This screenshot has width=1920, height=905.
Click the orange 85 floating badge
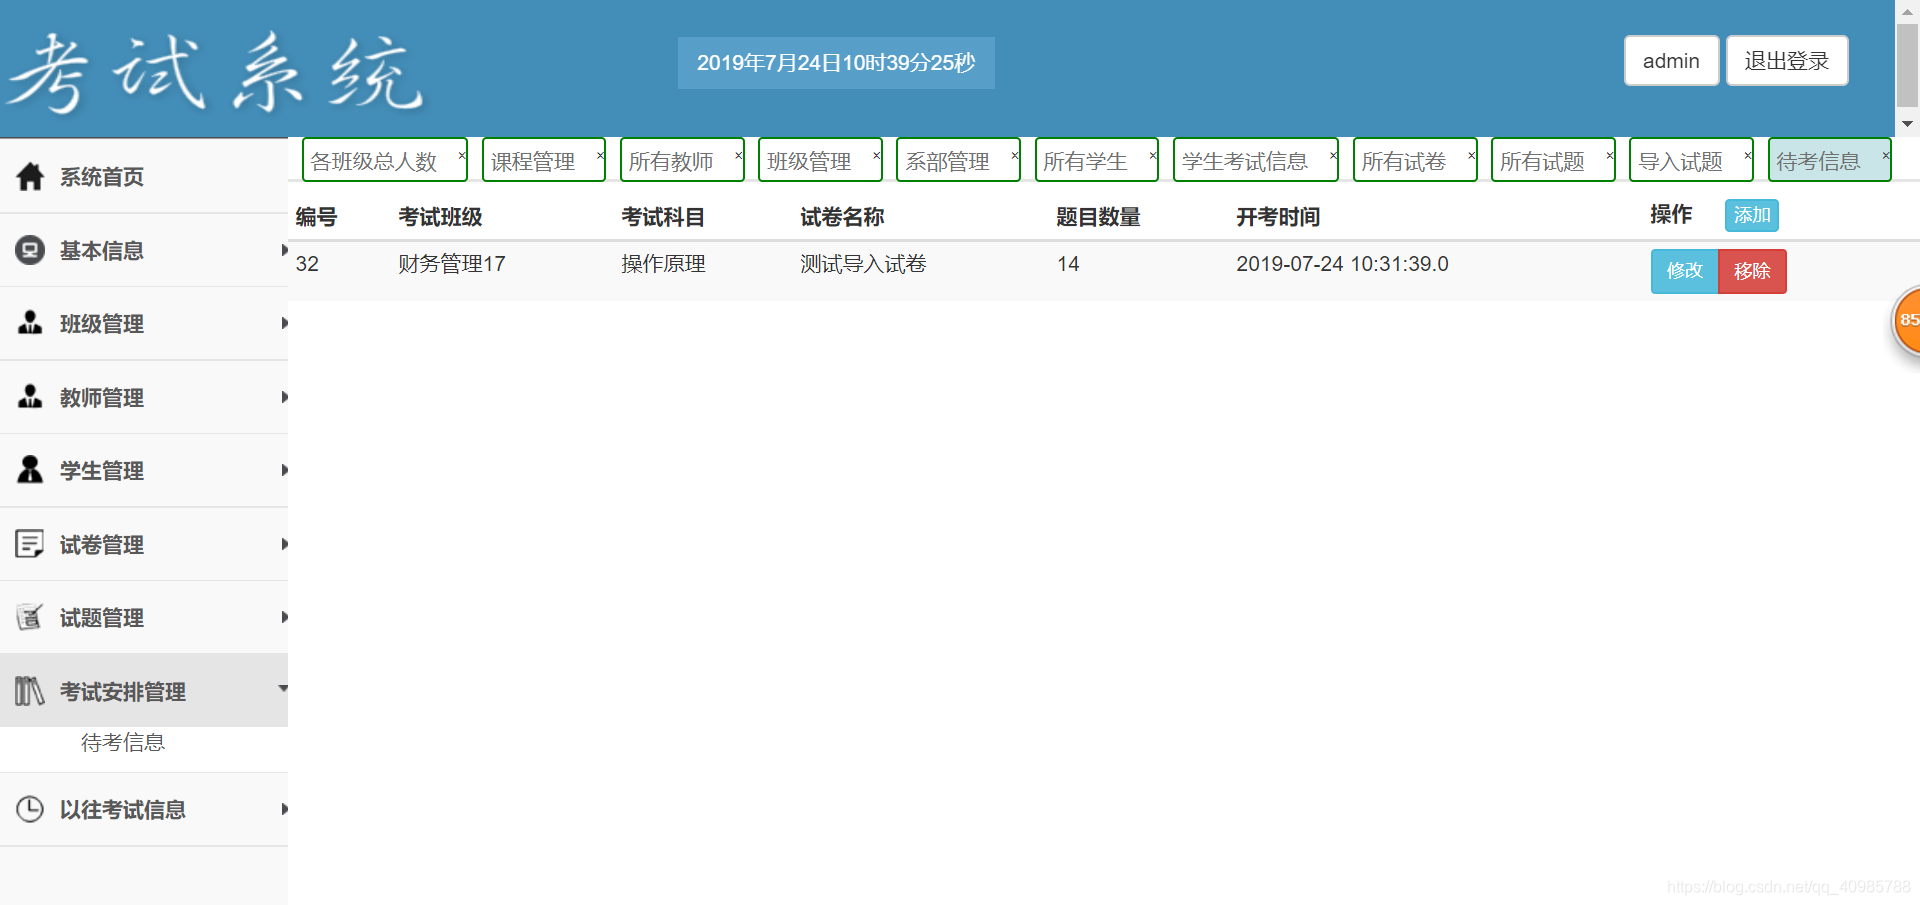click(1906, 320)
